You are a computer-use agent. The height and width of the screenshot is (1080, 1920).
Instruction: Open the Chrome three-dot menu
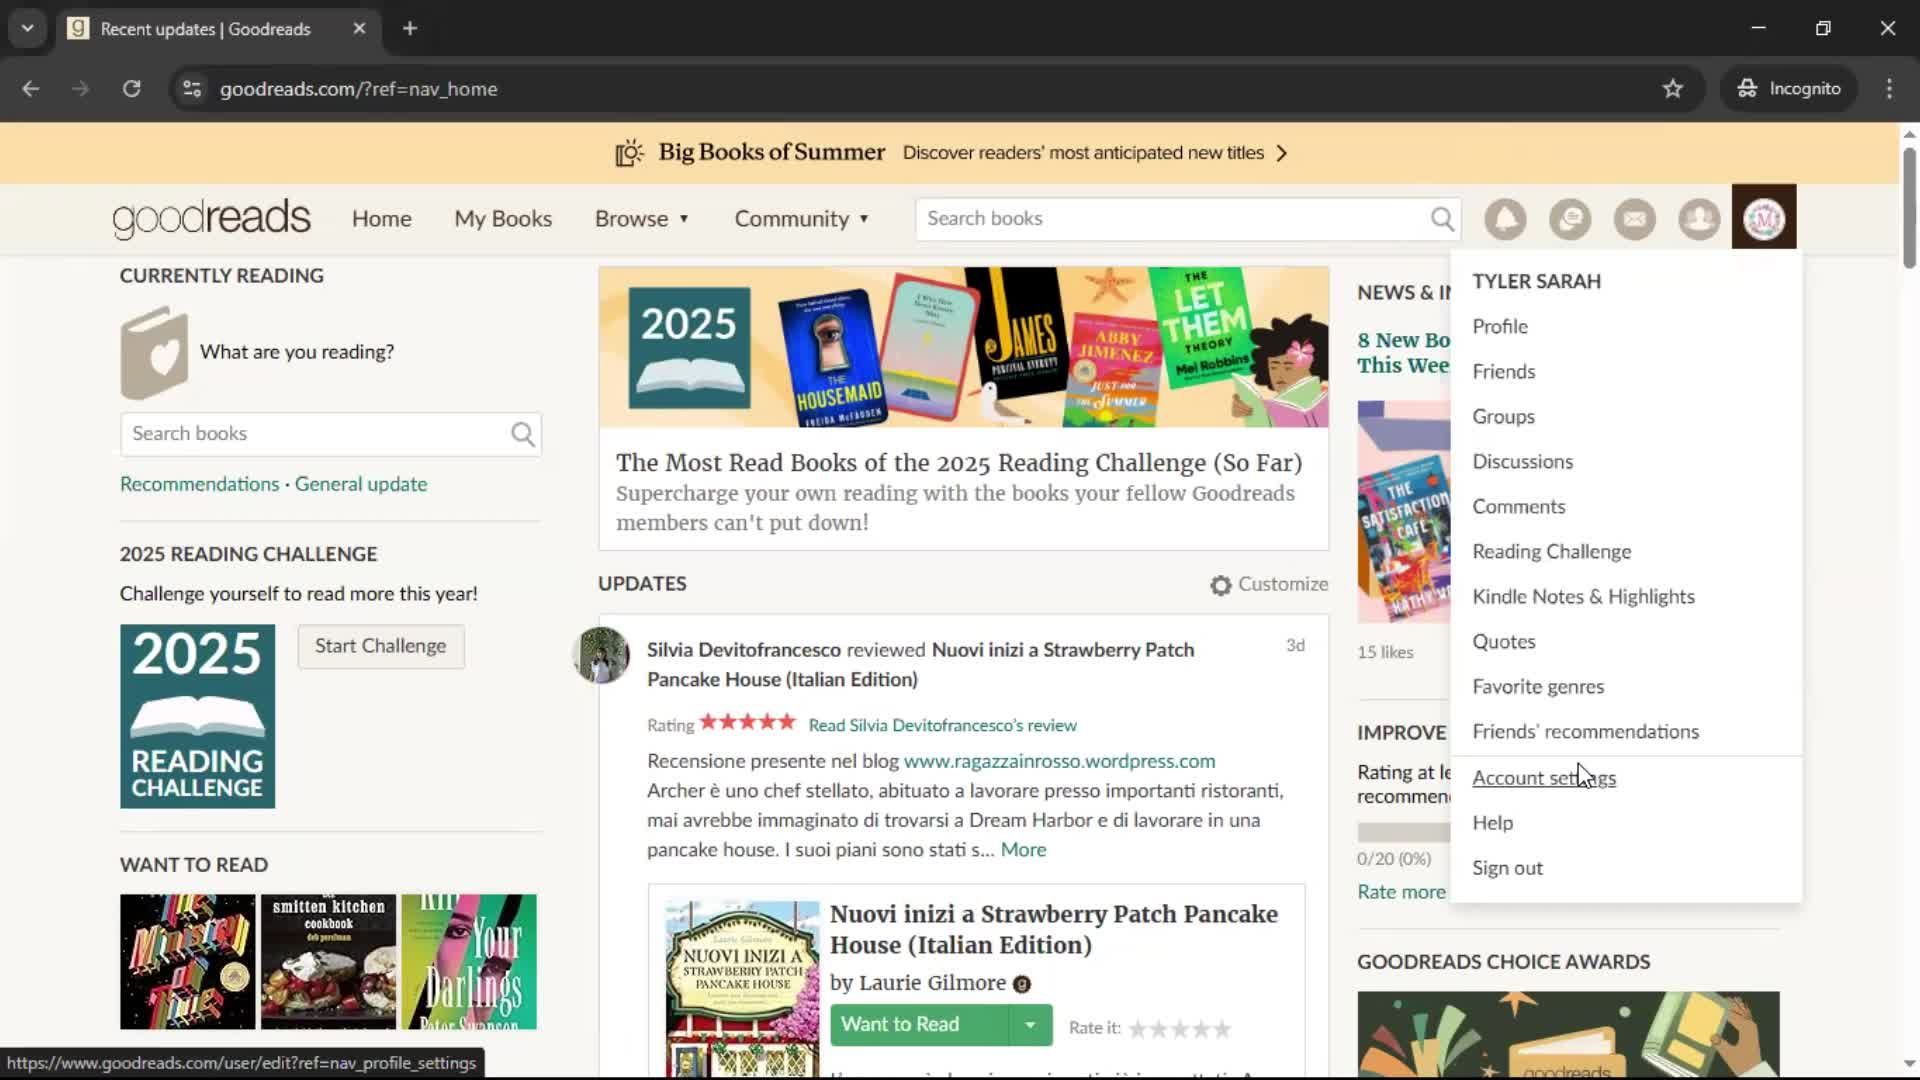click(x=1889, y=89)
